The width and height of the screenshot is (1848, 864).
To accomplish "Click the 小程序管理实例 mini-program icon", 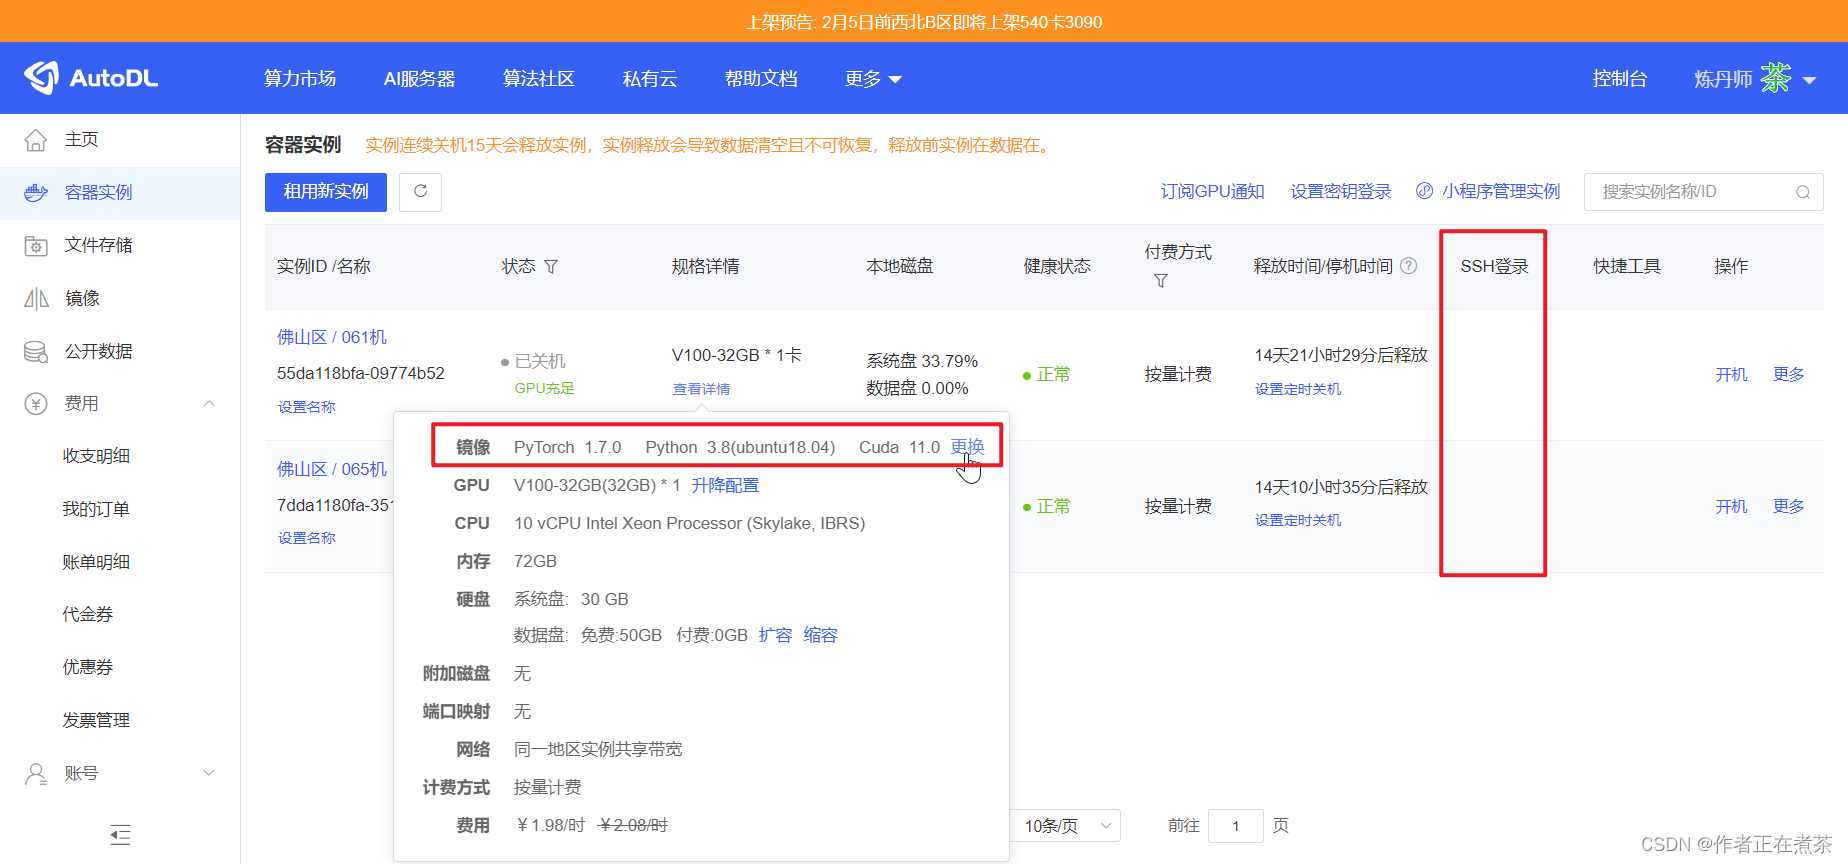I will (x=1424, y=191).
